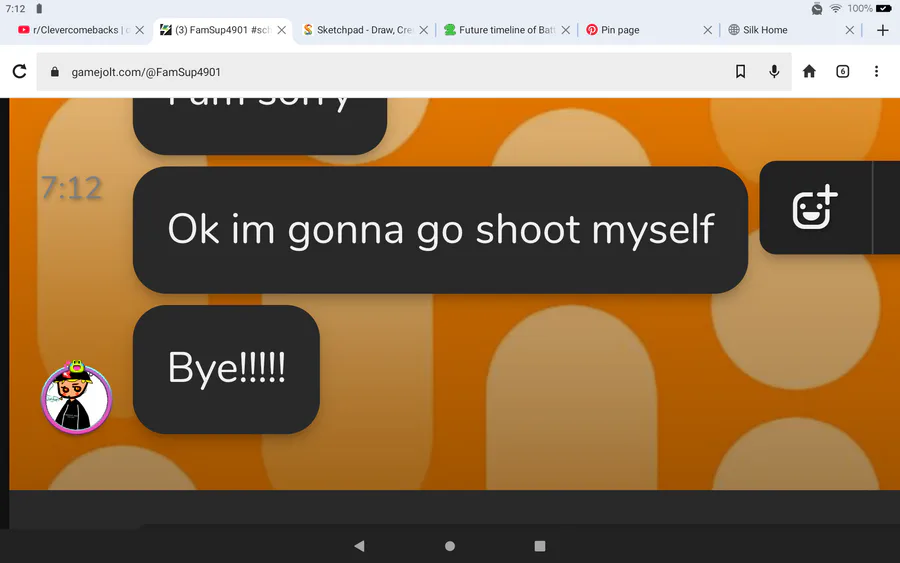Tap the 7:12 message timestamp
The image size is (900, 563).
71,188
